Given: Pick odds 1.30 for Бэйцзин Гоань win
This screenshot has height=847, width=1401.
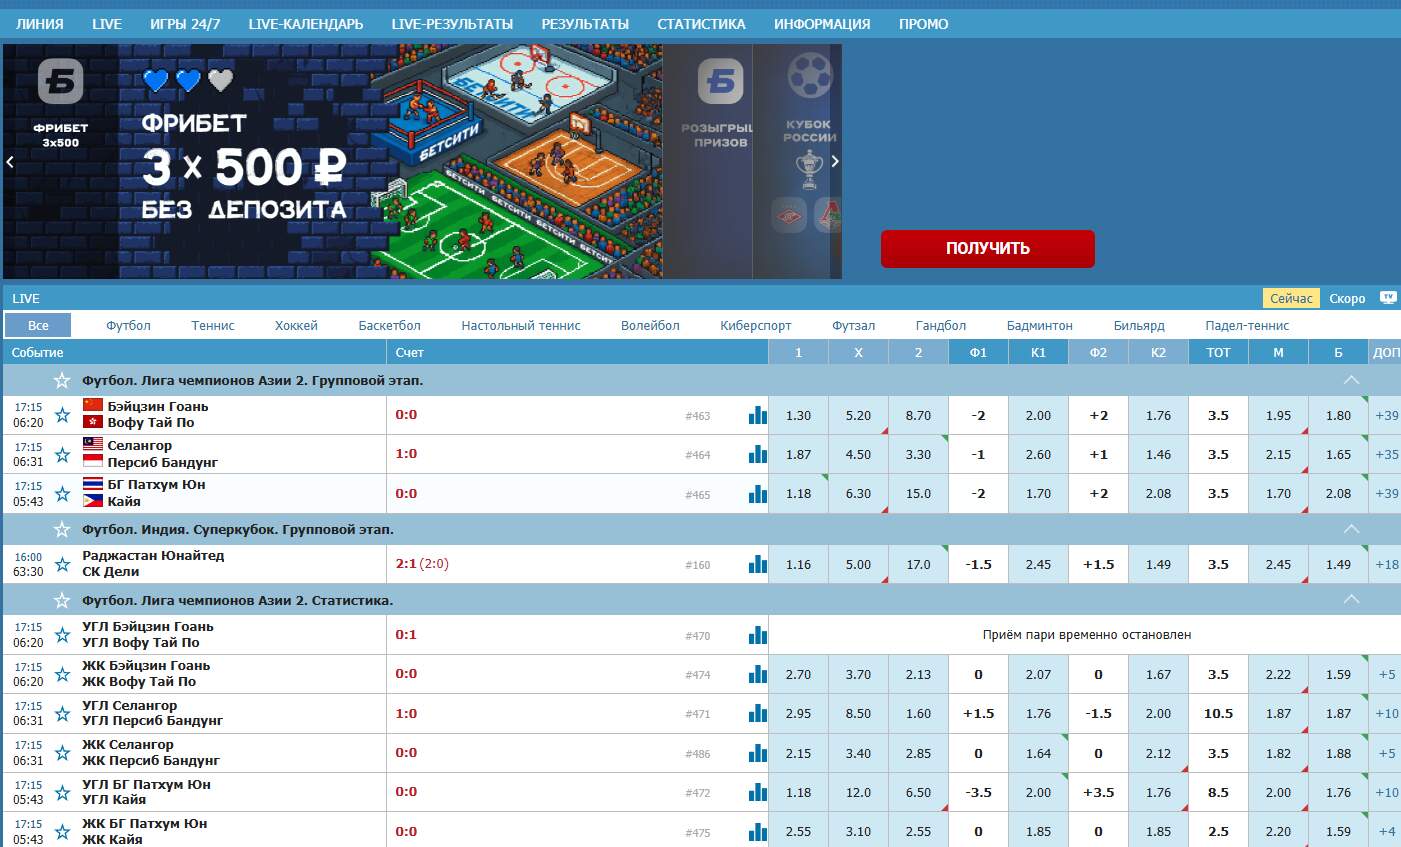Looking at the screenshot, I should pyautogui.click(x=798, y=415).
